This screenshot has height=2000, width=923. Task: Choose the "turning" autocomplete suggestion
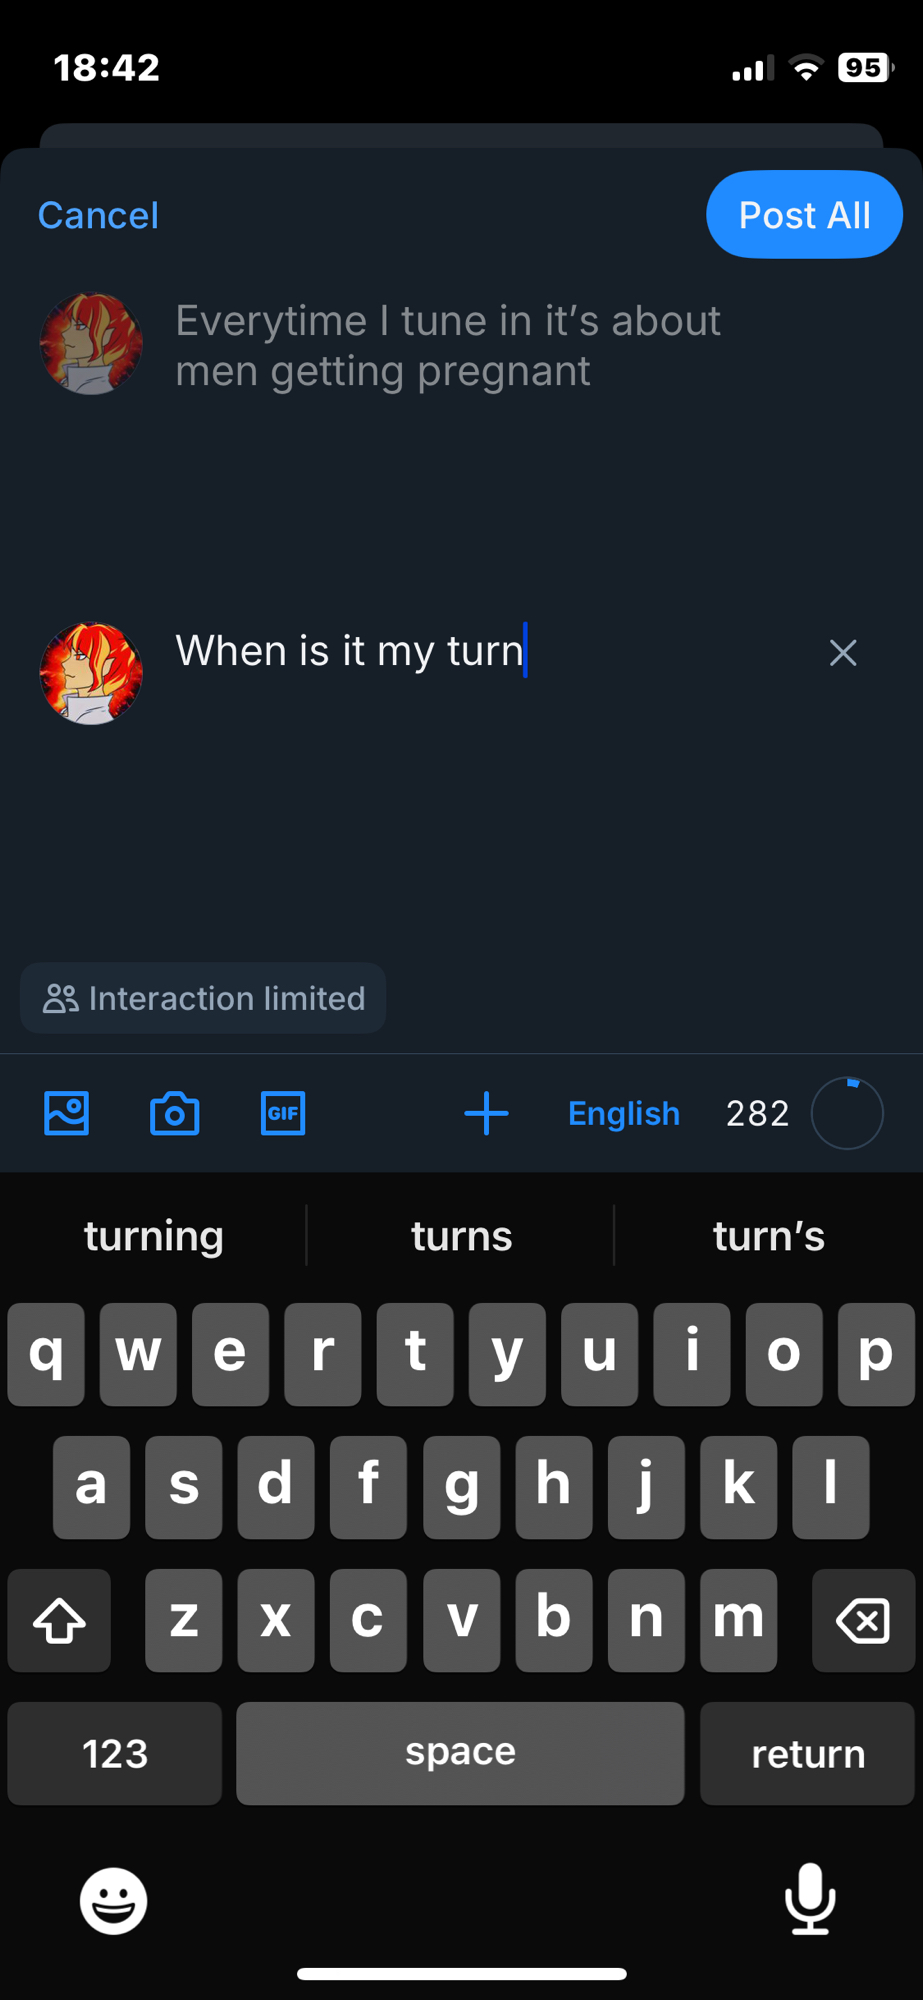click(154, 1236)
